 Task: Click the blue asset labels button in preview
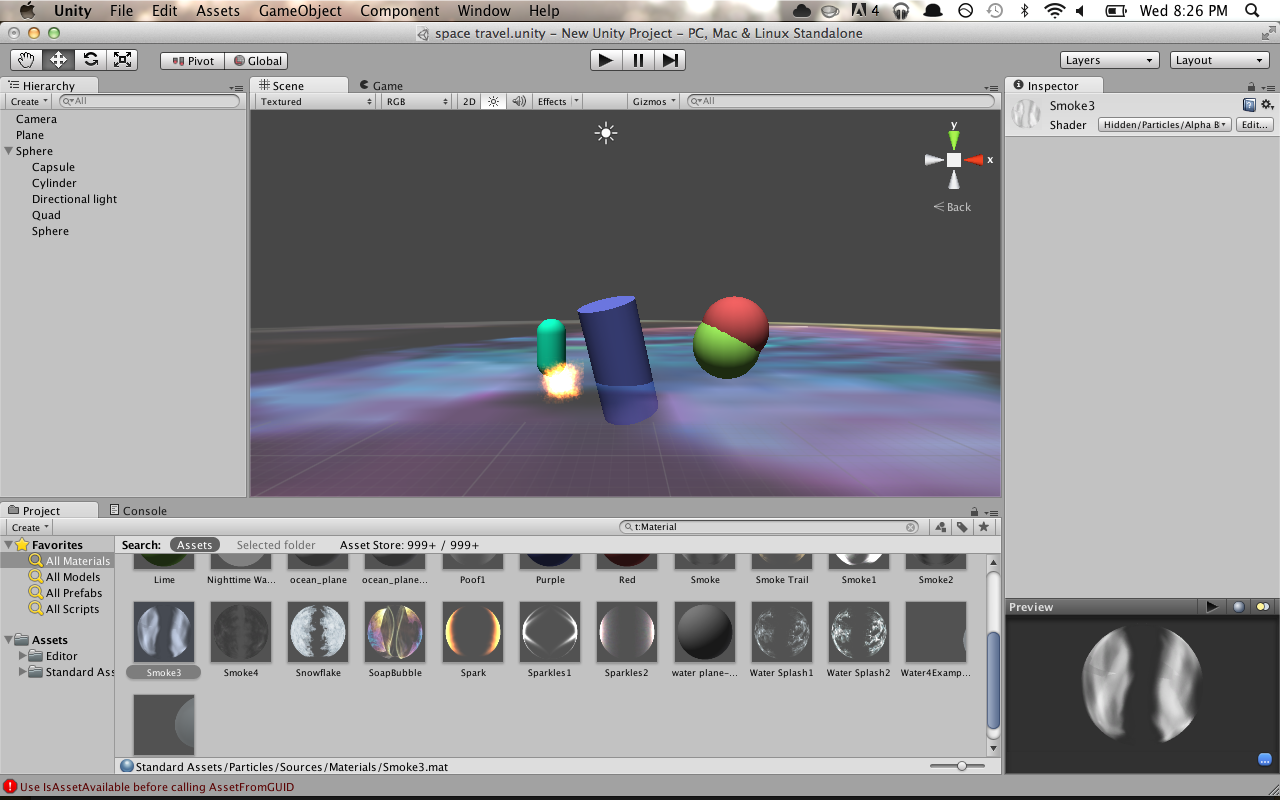[x=1264, y=759]
